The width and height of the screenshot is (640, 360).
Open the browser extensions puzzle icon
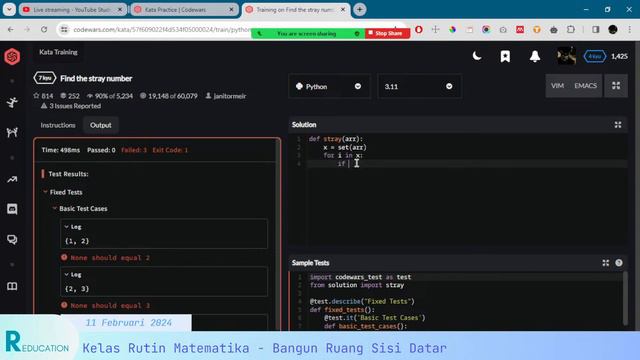click(x=571, y=29)
